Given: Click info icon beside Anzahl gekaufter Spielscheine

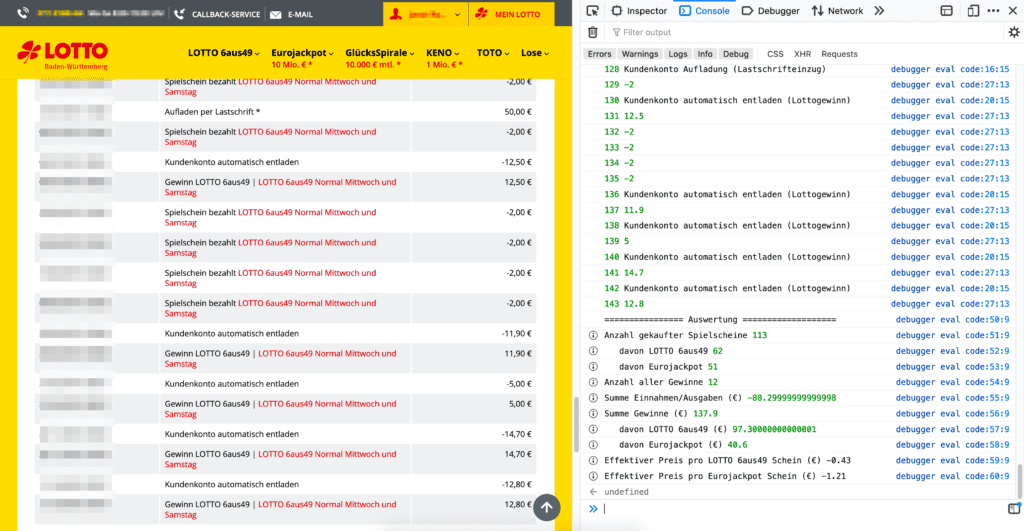Looking at the screenshot, I should point(593,335).
